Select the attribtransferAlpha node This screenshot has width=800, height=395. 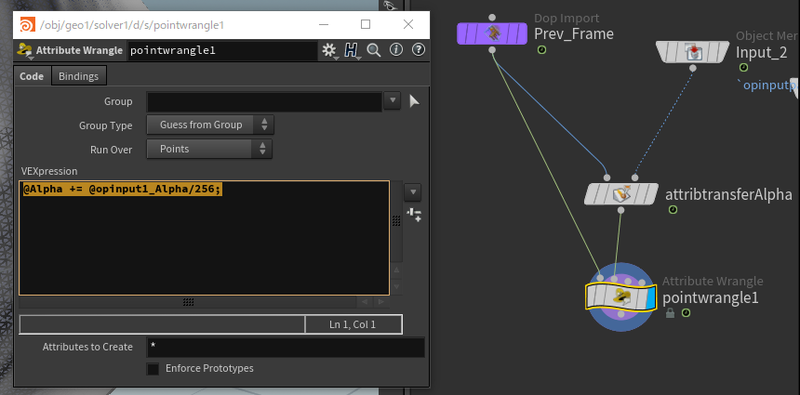(621, 194)
